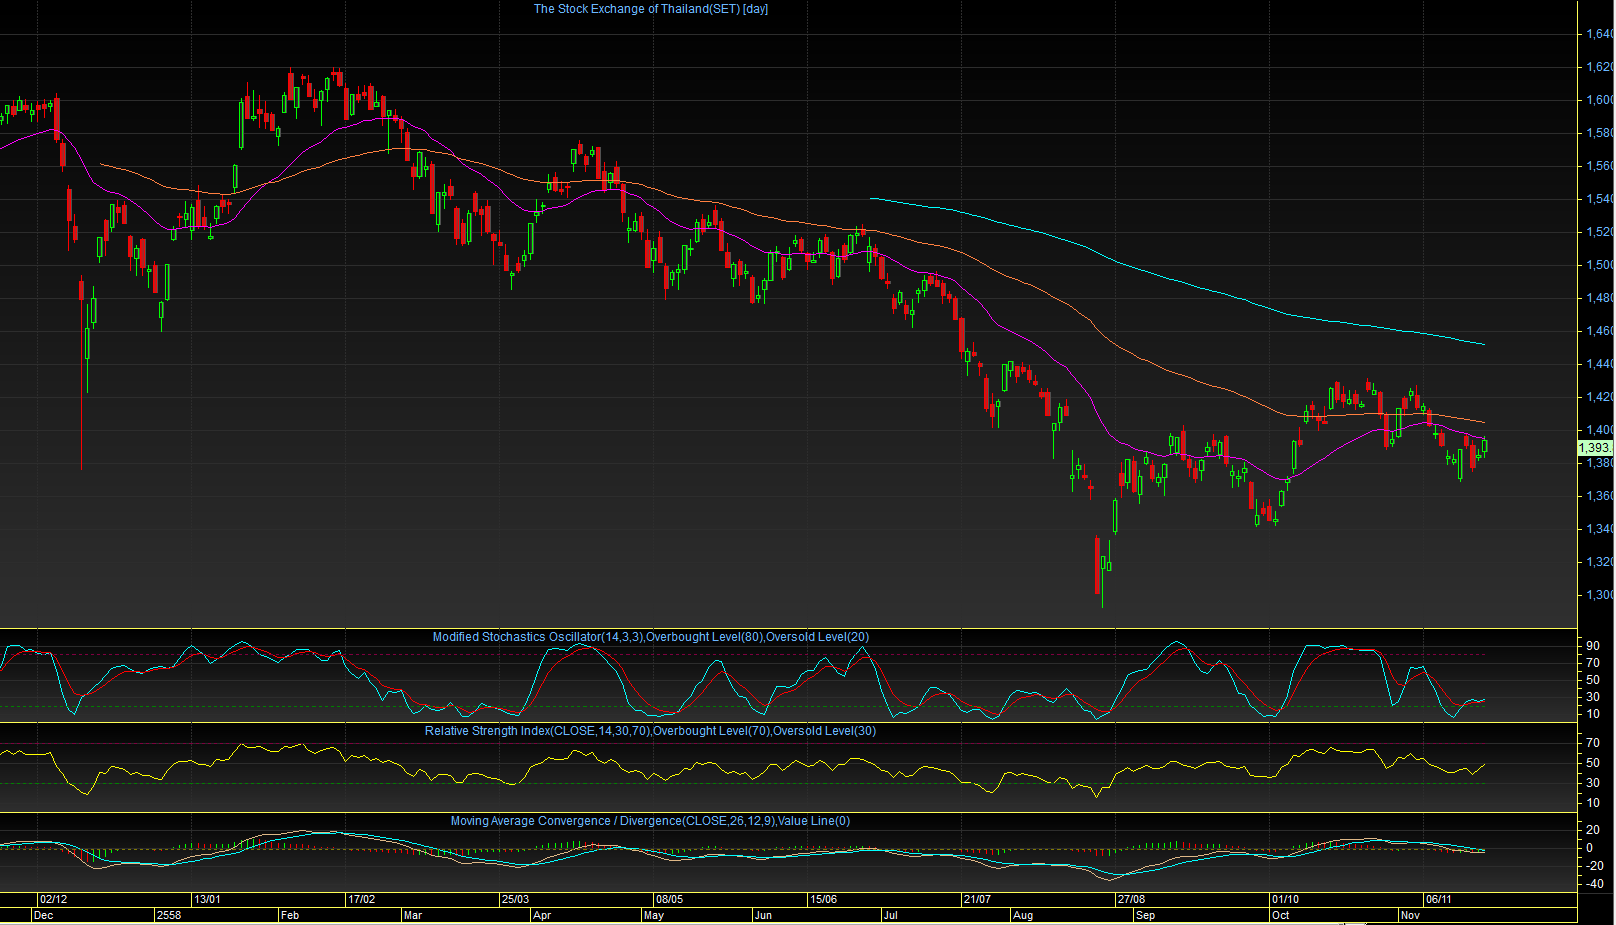1616x925 pixels.
Task: Click the highlighted 1,393 current price tag
Action: pyautogui.click(x=1594, y=448)
